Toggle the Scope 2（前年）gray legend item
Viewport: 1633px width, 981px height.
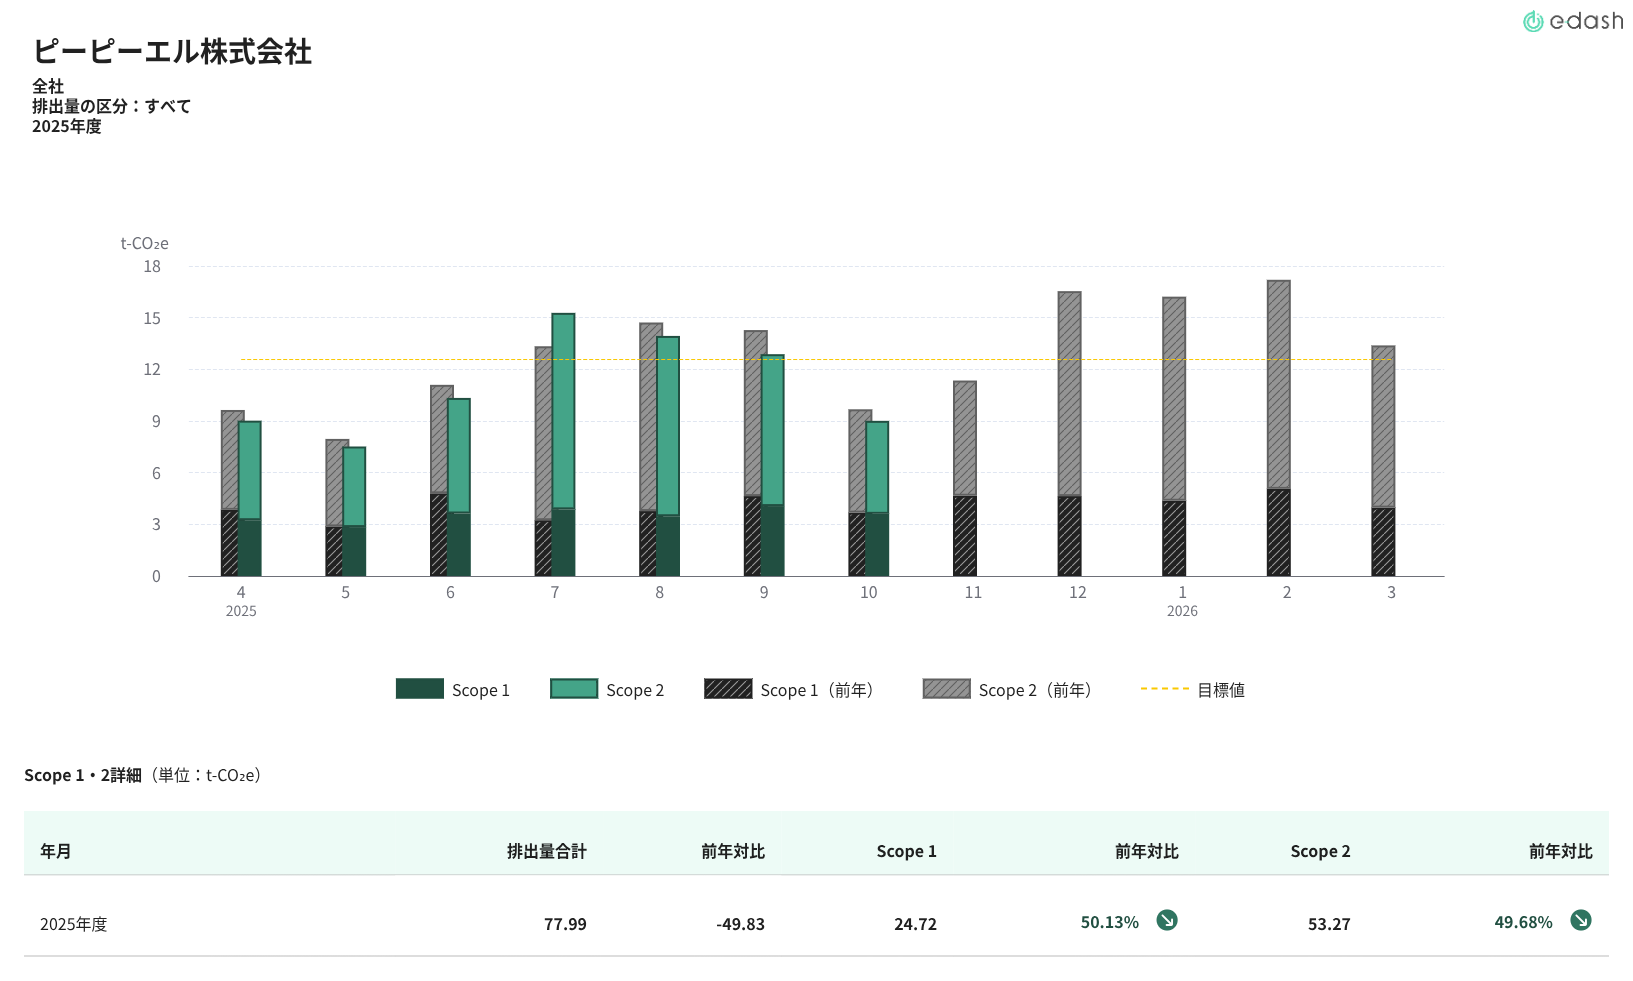(1007, 690)
